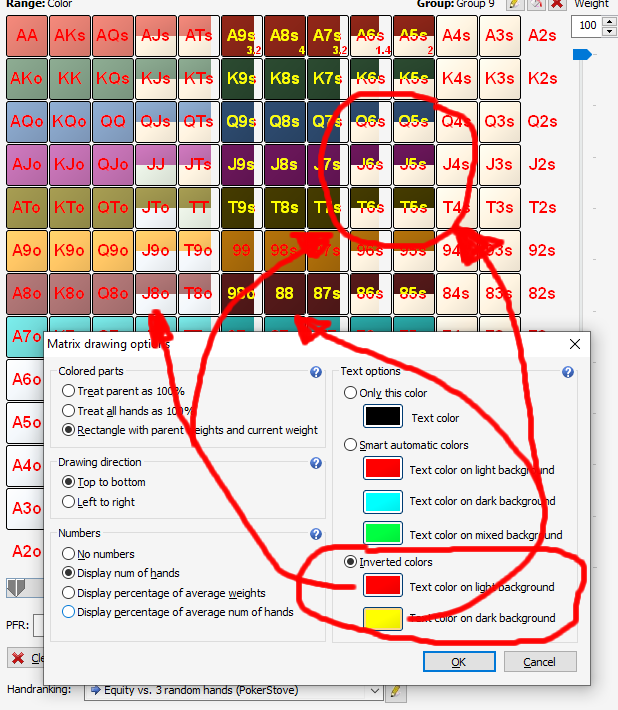Open help for Drawing direction section
The image size is (618, 710).
coord(316,463)
